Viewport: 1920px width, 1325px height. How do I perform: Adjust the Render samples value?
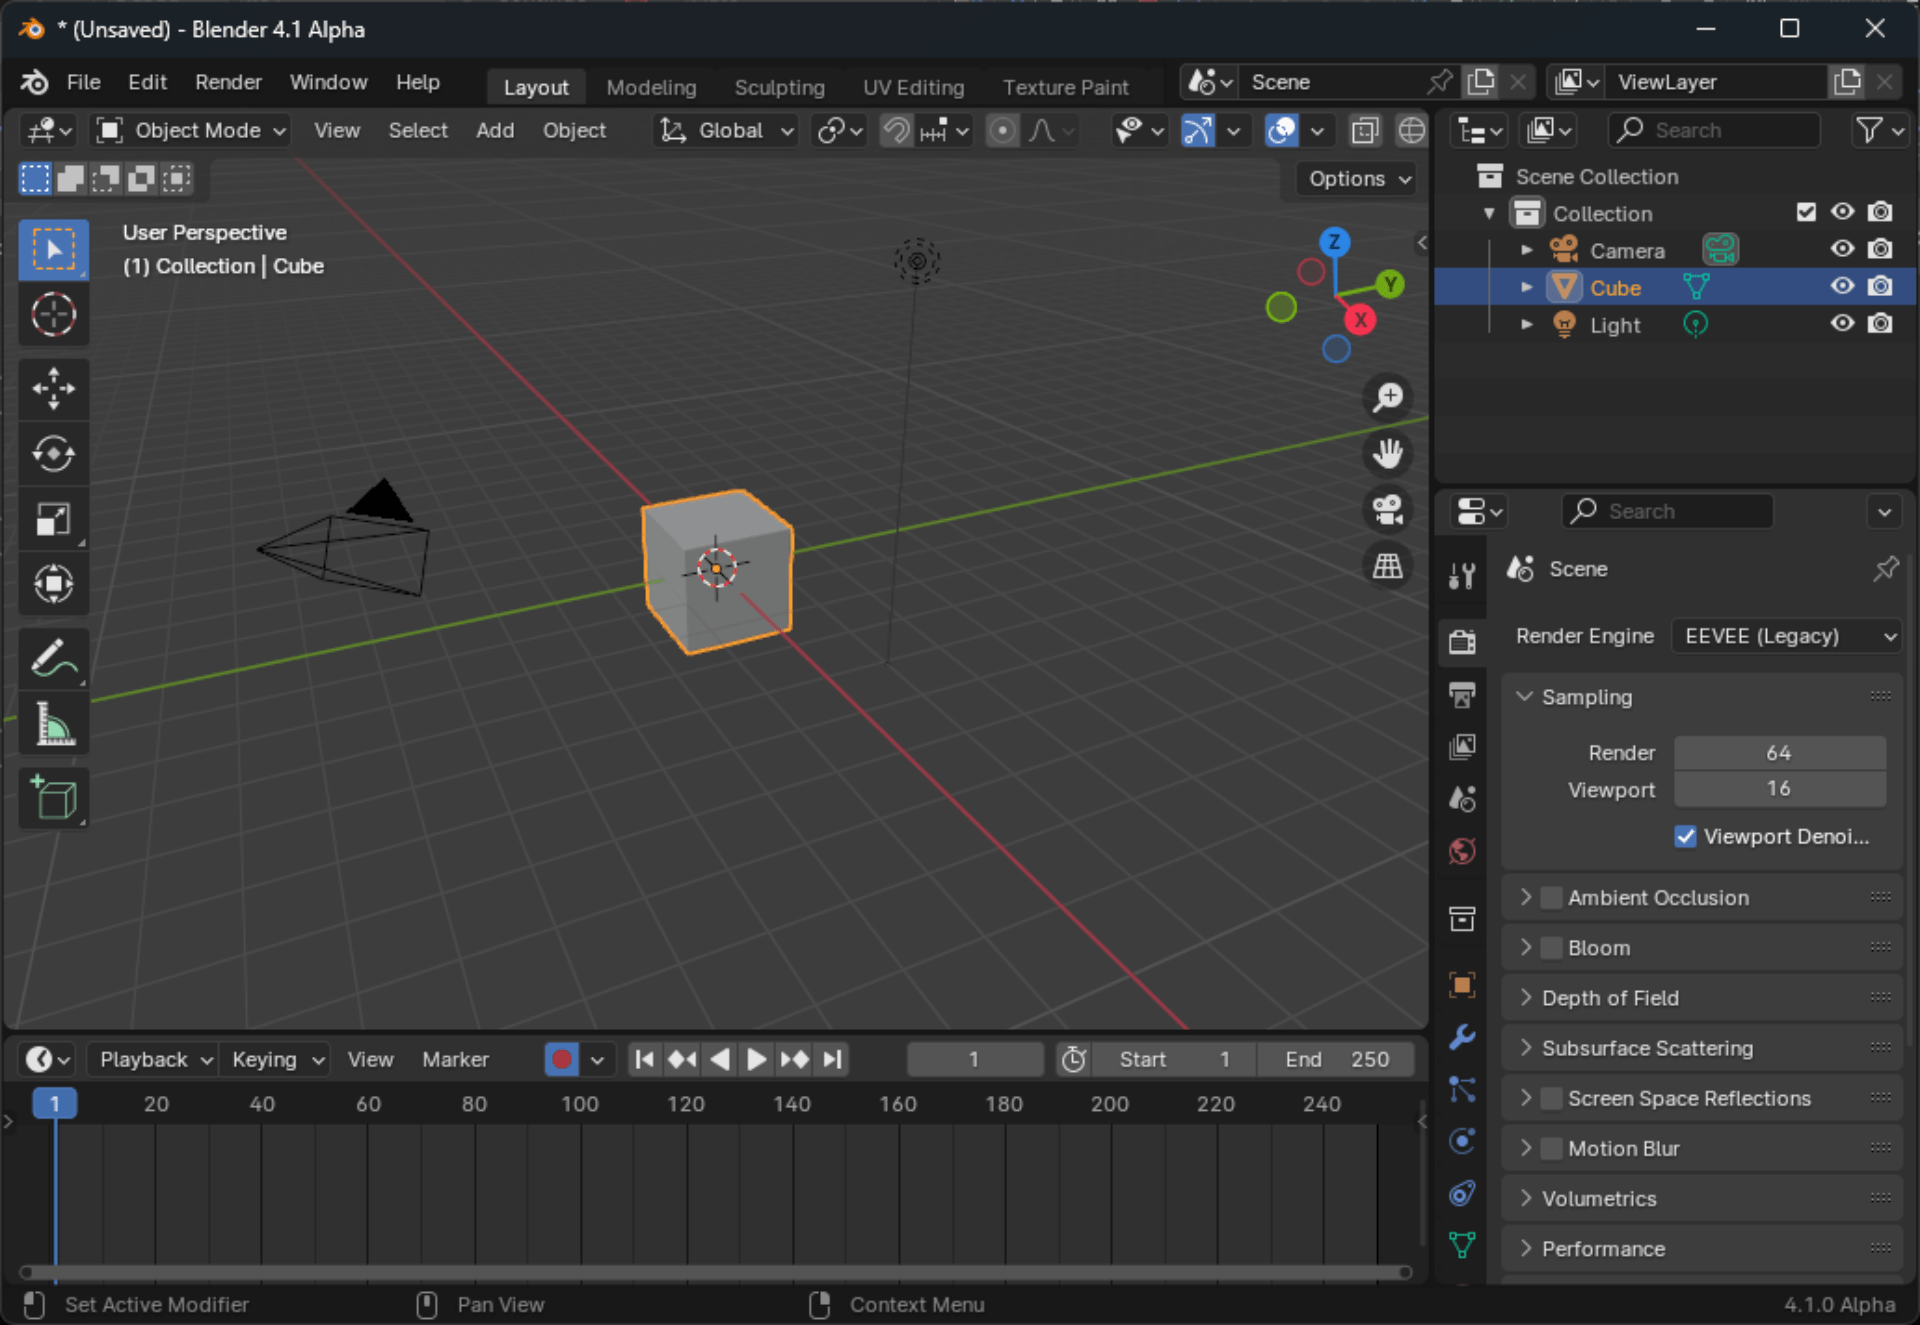(x=1779, y=753)
